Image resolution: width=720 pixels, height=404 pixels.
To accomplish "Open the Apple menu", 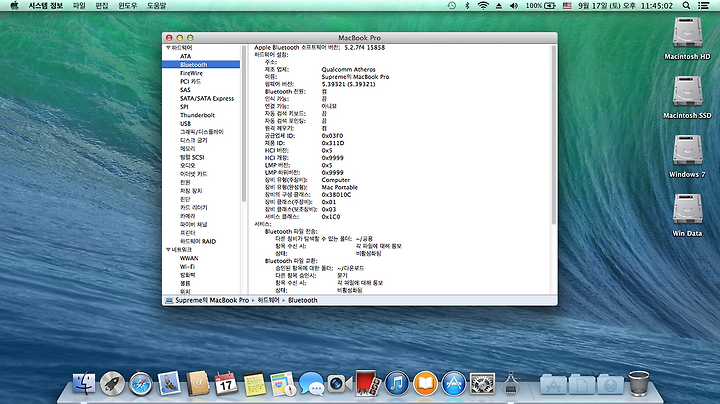I will point(14,6).
